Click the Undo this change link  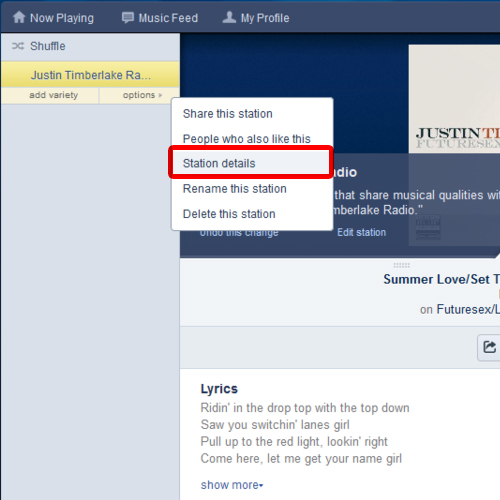tap(239, 233)
